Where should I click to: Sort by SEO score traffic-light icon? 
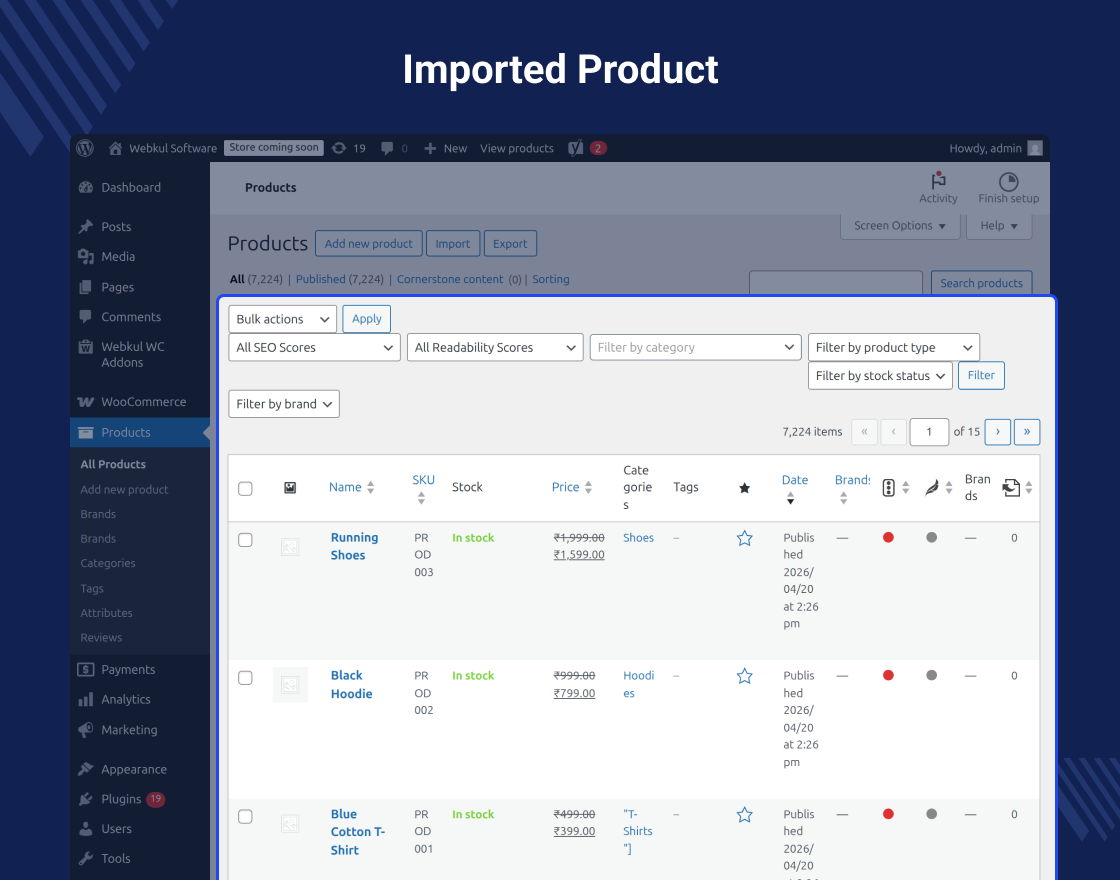click(888, 488)
